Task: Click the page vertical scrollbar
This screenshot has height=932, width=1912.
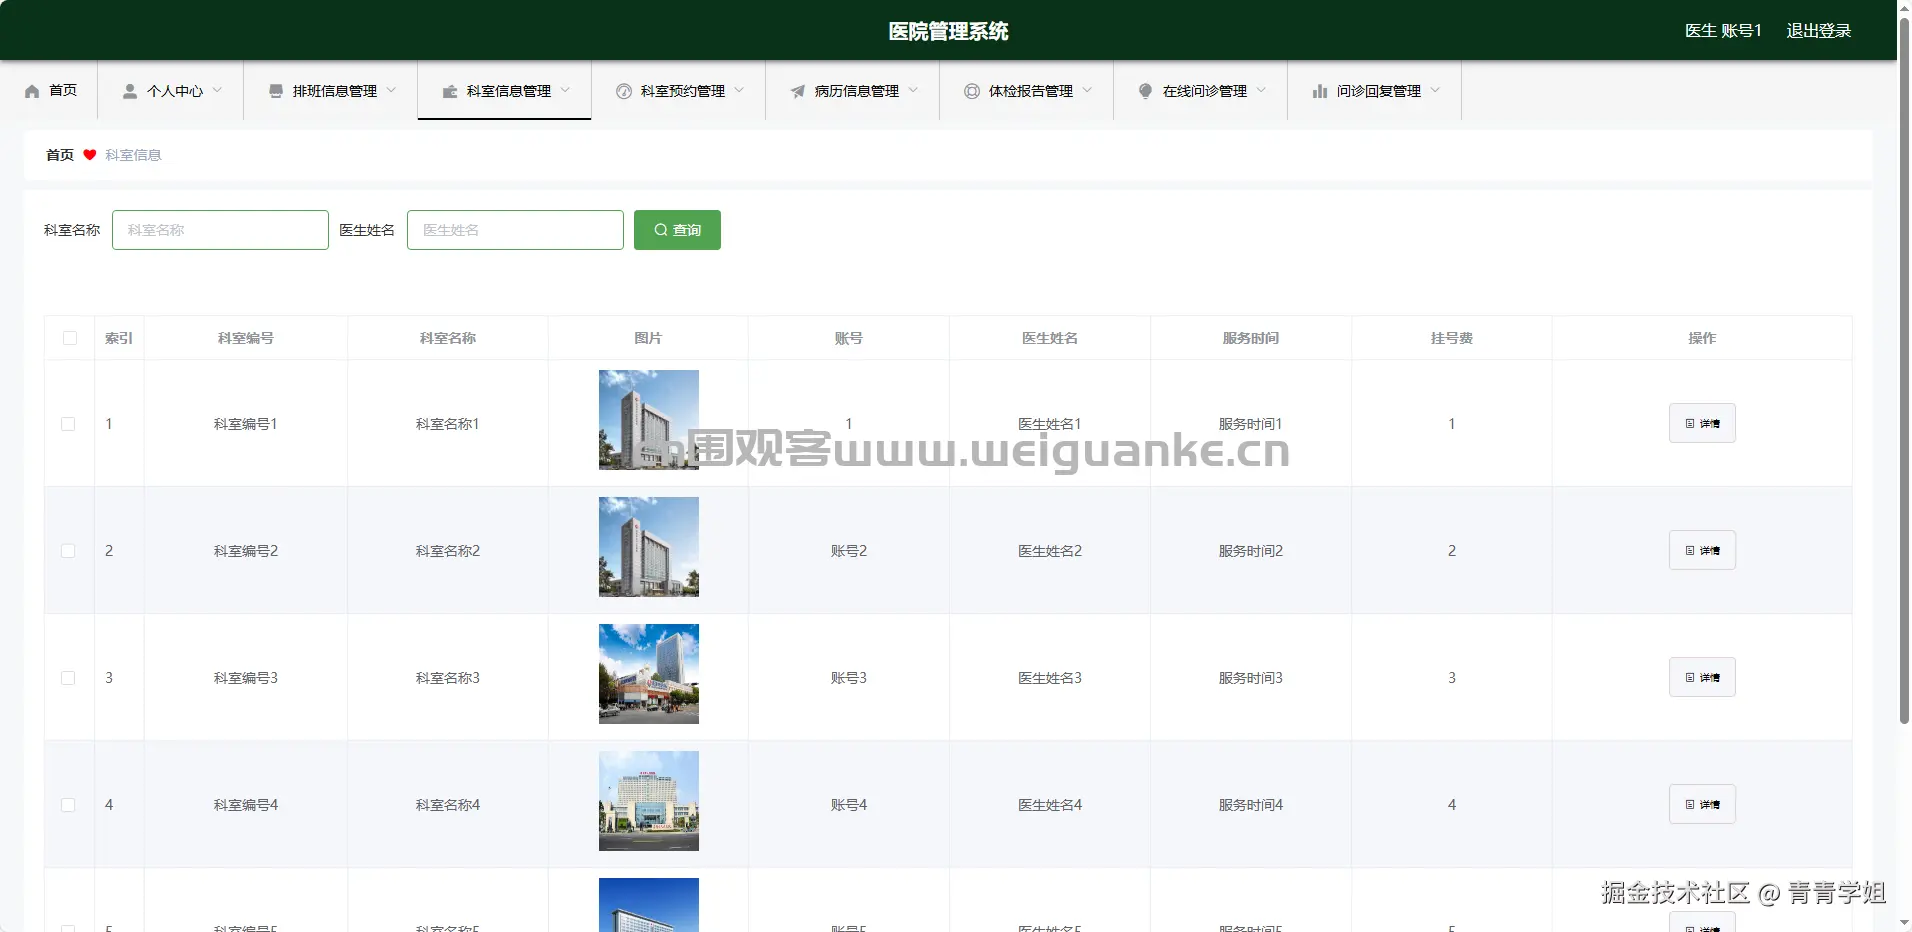Action: click(x=1904, y=370)
